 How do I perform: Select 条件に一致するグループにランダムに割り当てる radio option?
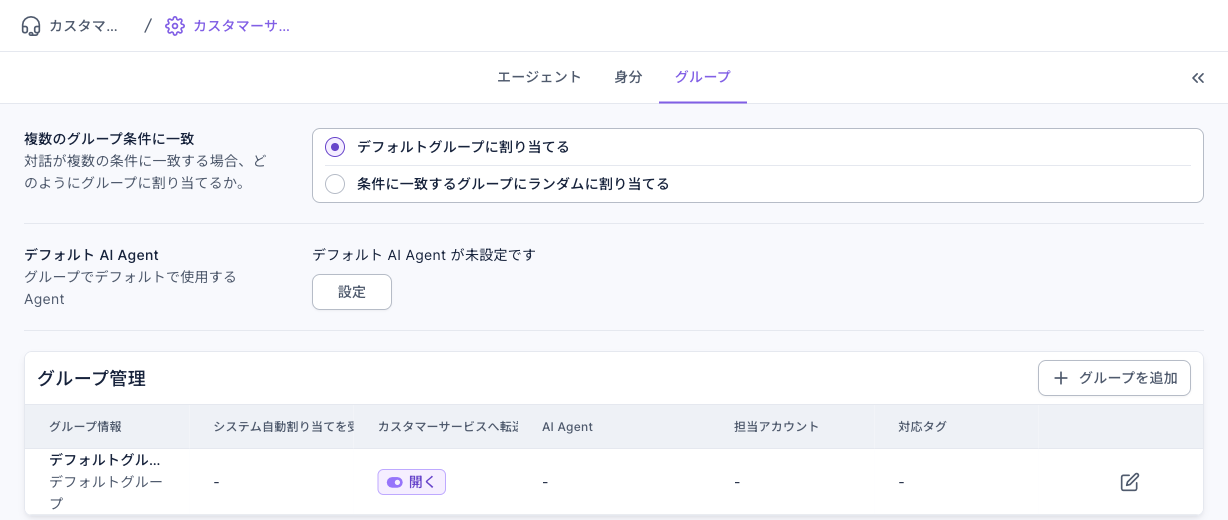(x=335, y=184)
